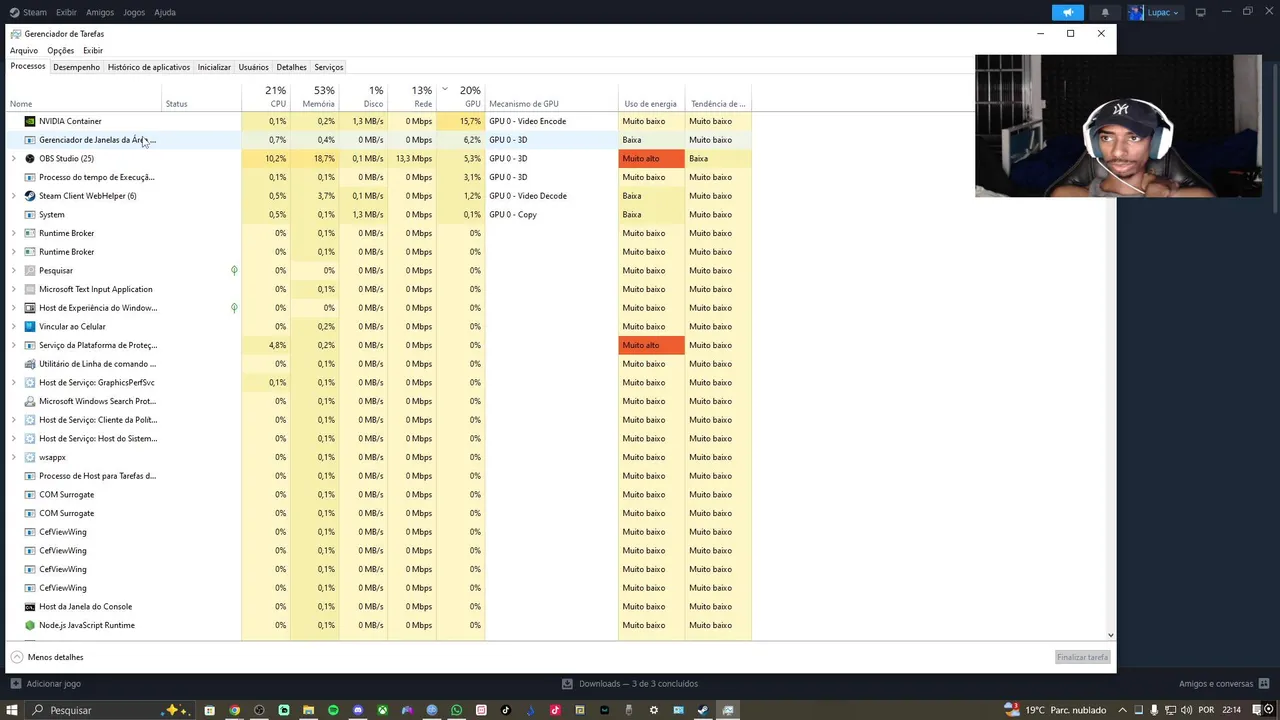This screenshot has height=720, width=1280.
Task: Open Discord from the taskbar
Action: [x=358, y=710]
